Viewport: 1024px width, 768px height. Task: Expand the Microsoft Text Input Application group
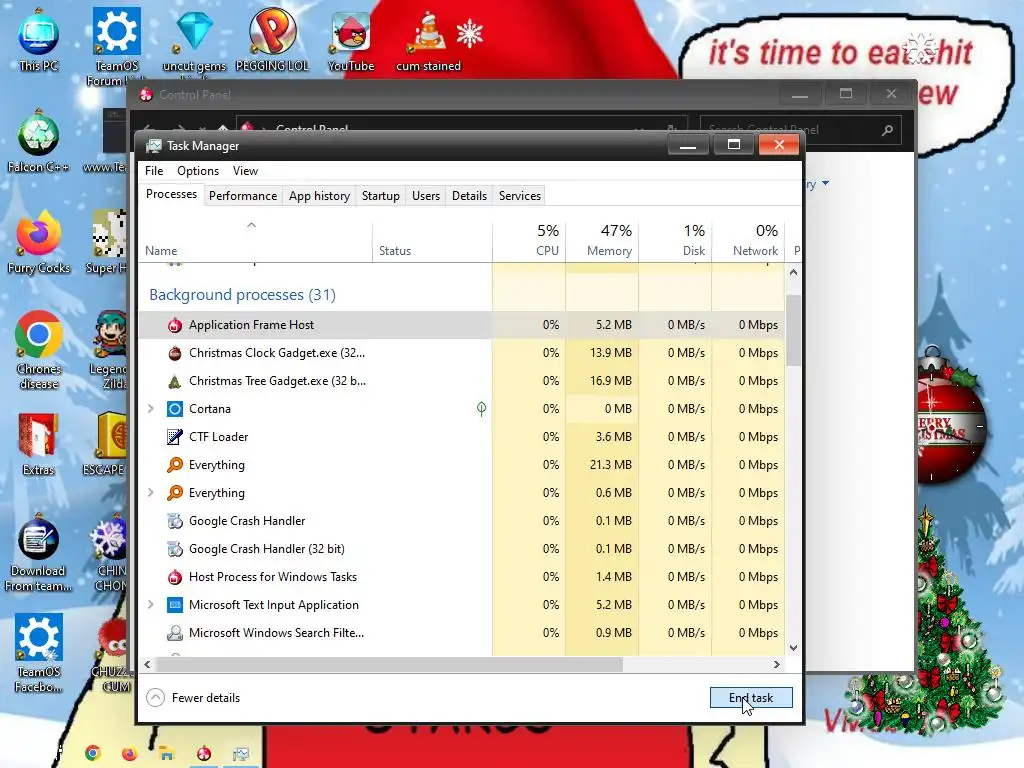tap(151, 605)
